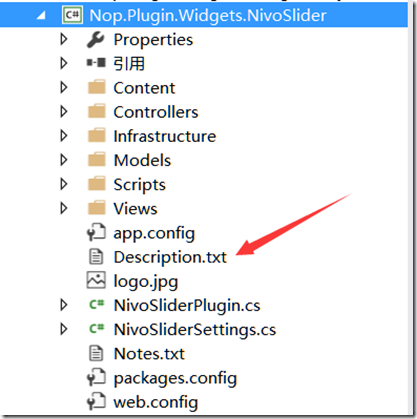The height and width of the screenshot is (419, 417).
Task: Select the packages.config file name
Action: coord(175,379)
